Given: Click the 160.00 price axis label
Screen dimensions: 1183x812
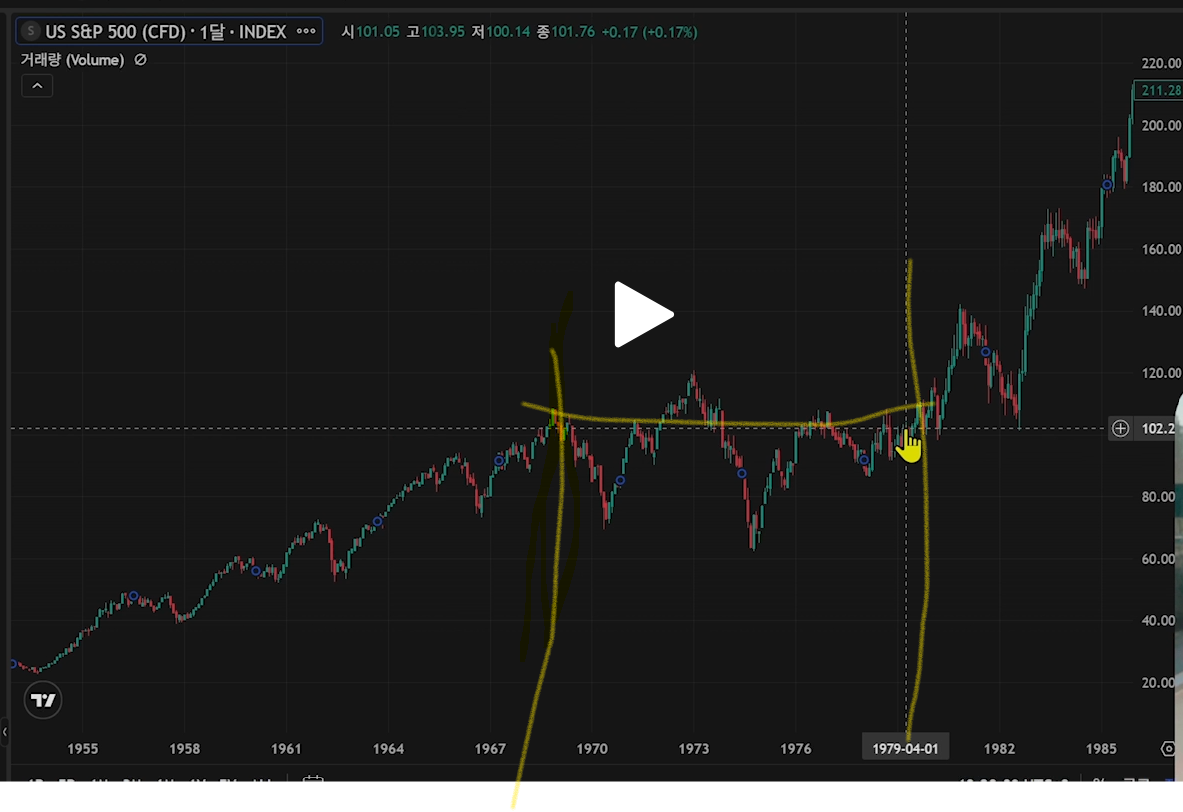Looking at the screenshot, I should point(1162,249).
